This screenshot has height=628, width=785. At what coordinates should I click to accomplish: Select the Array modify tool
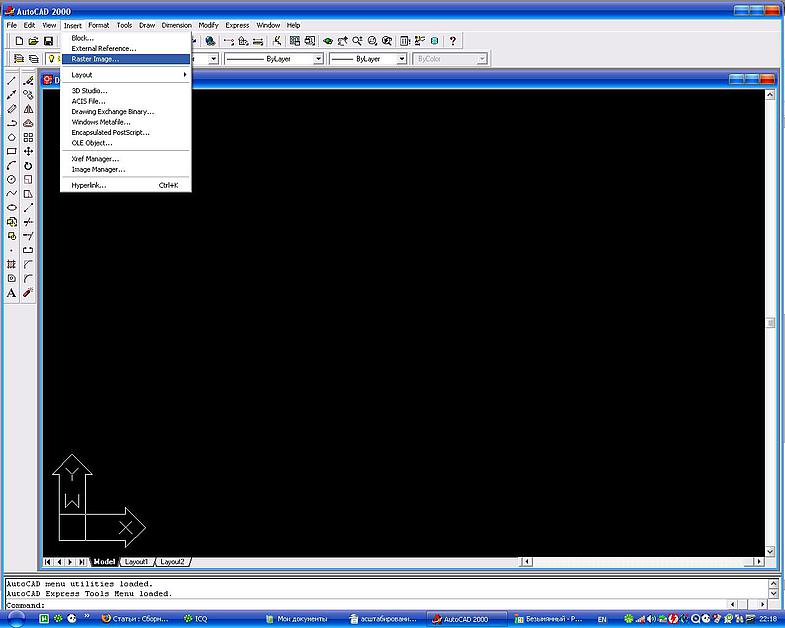29,137
